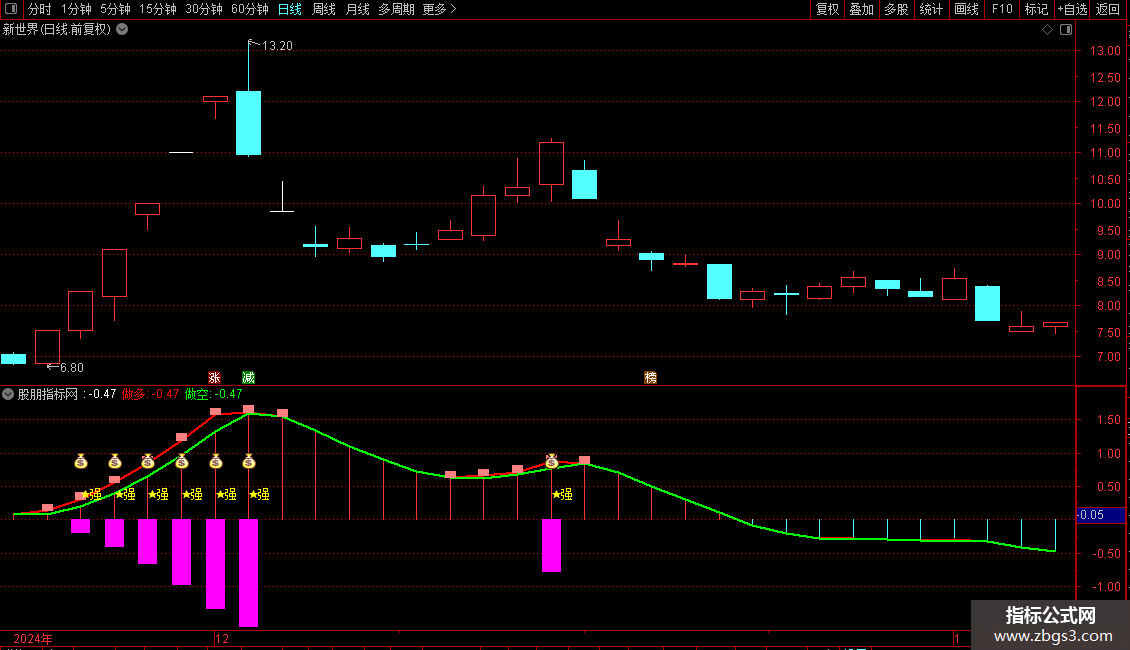Expand the 股朋指标网 indicator dropdown
This screenshot has height=650, width=1130.
point(8,394)
